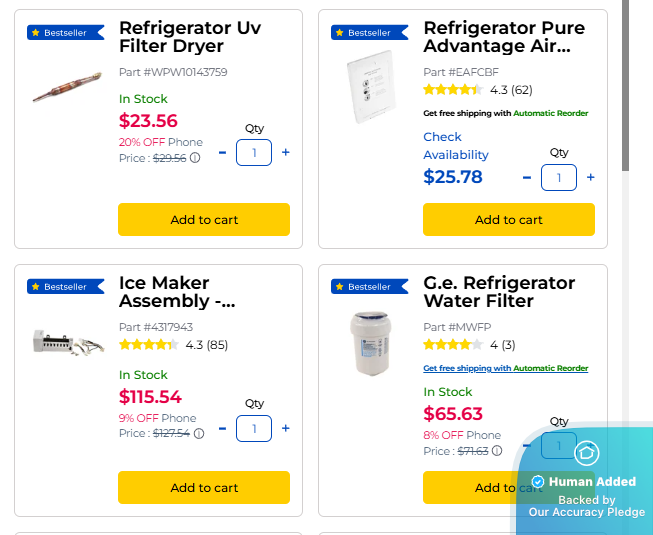Open Refrigerator Uv Filter Dryer product image
Image resolution: width=653 pixels, height=535 pixels.
coord(67,86)
